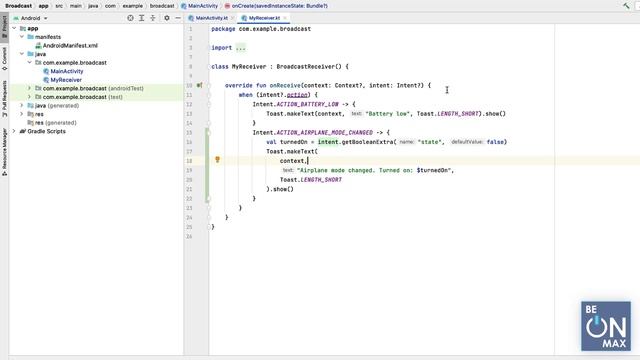This screenshot has width=640, height=360.
Task: Click the override gutter icon on line 10
Action: click(199, 85)
